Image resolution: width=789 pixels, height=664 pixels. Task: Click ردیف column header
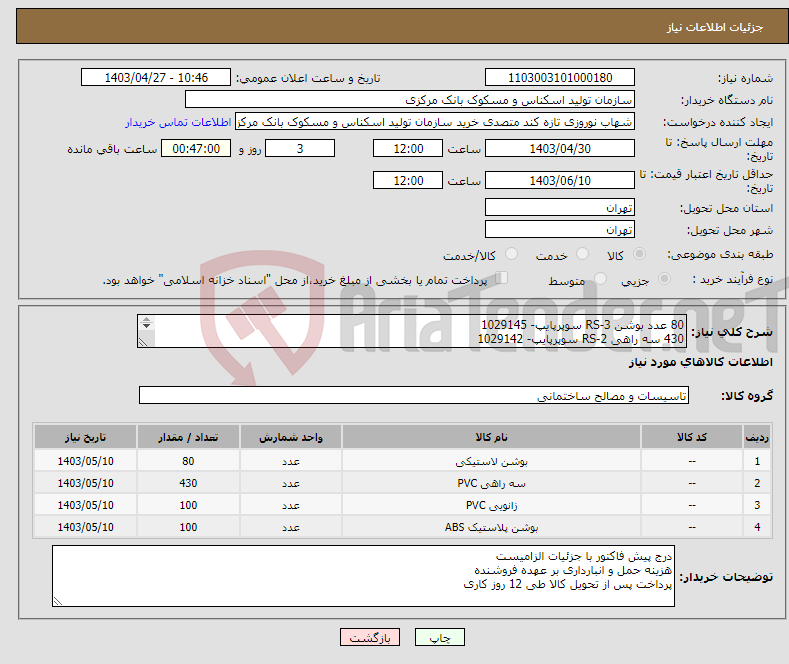pos(757,437)
